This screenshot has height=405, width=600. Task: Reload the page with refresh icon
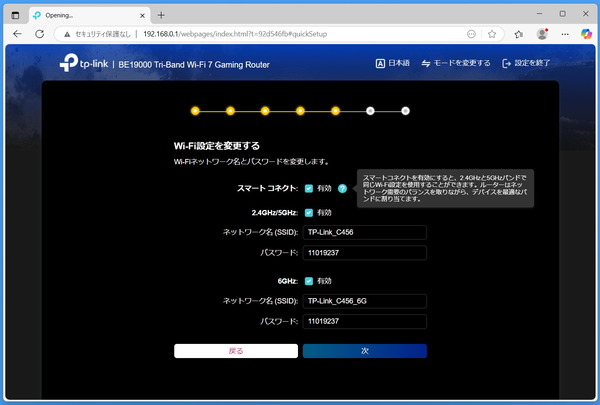click(39, 34)
